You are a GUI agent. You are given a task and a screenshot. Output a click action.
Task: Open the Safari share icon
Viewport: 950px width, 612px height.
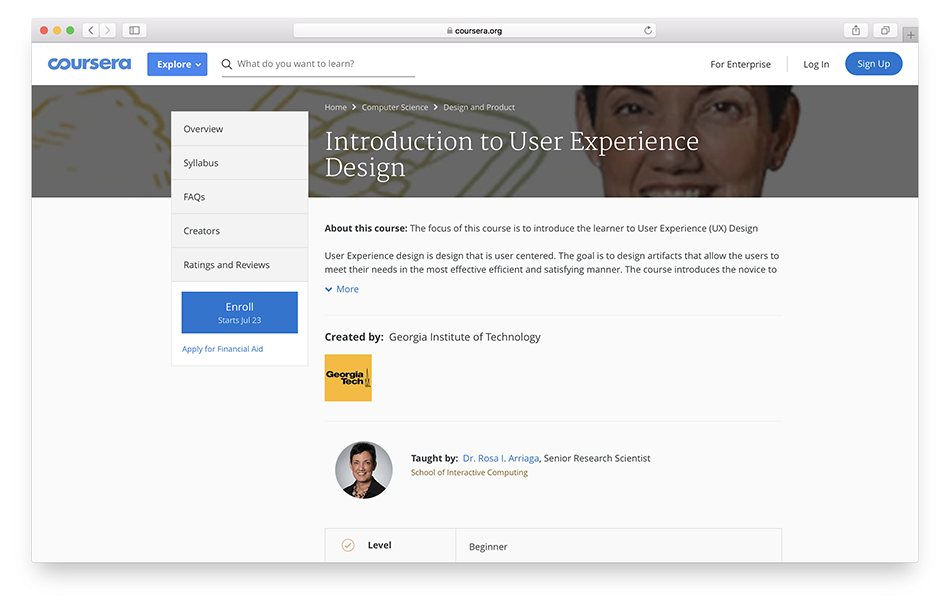(855, 30)
